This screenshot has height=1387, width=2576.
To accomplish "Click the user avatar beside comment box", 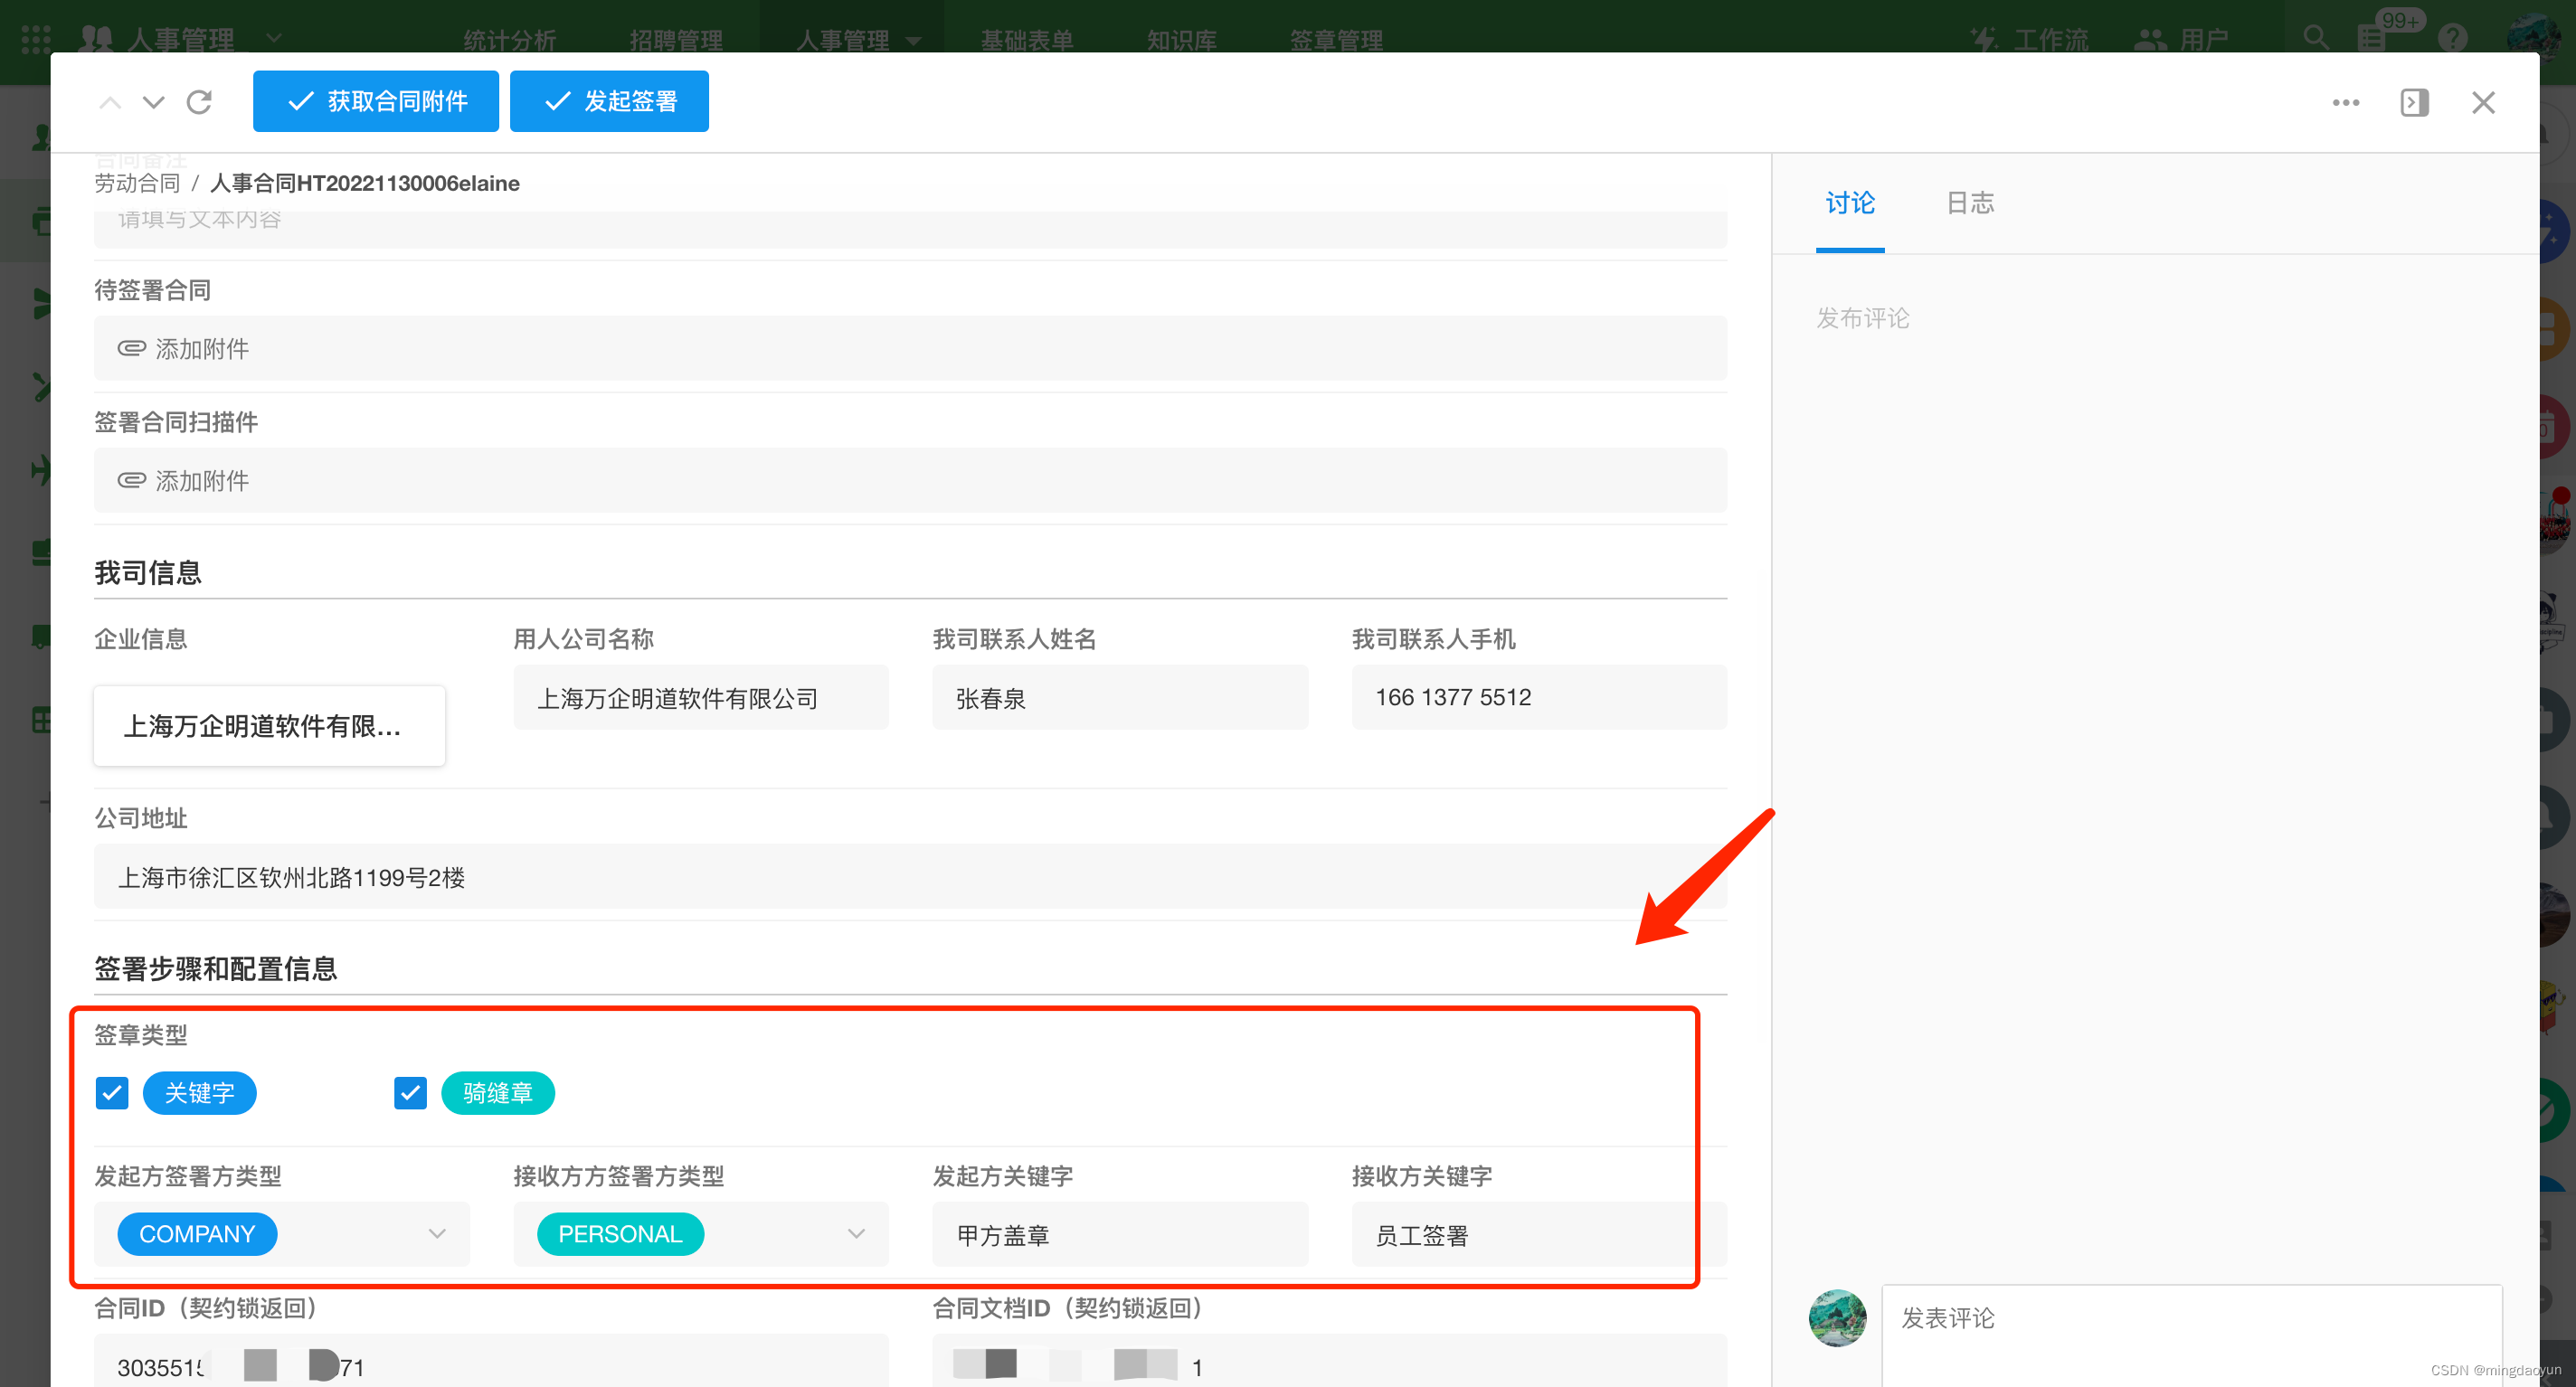I will click(1837, 1317).
